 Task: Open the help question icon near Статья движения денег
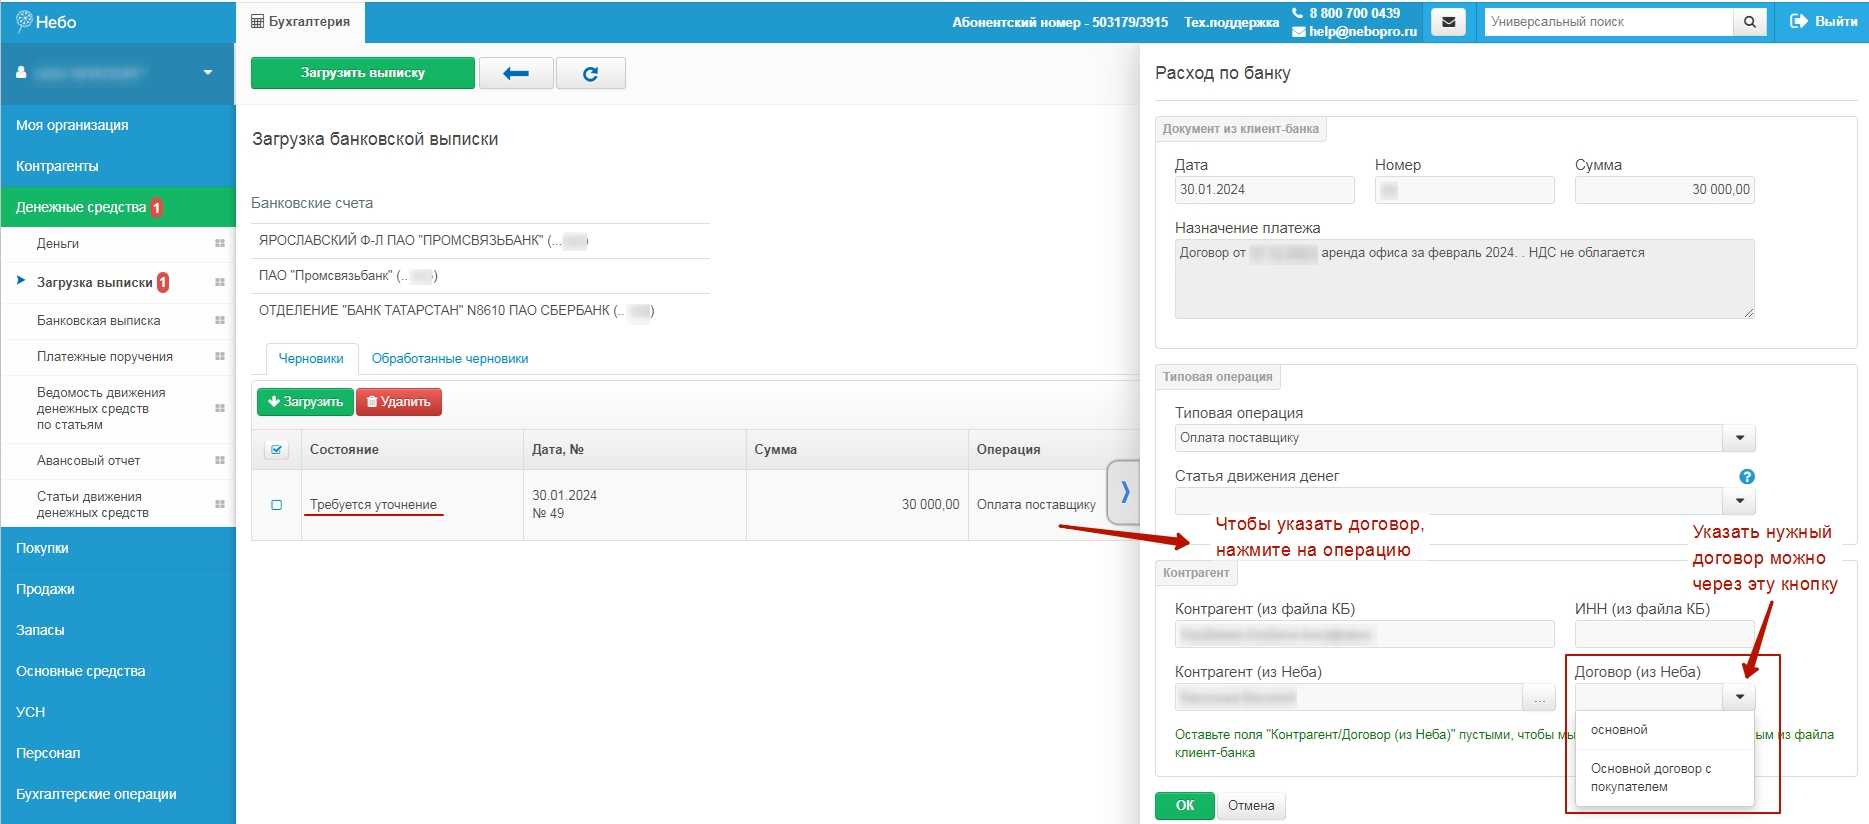click(x=1747, y=477)
